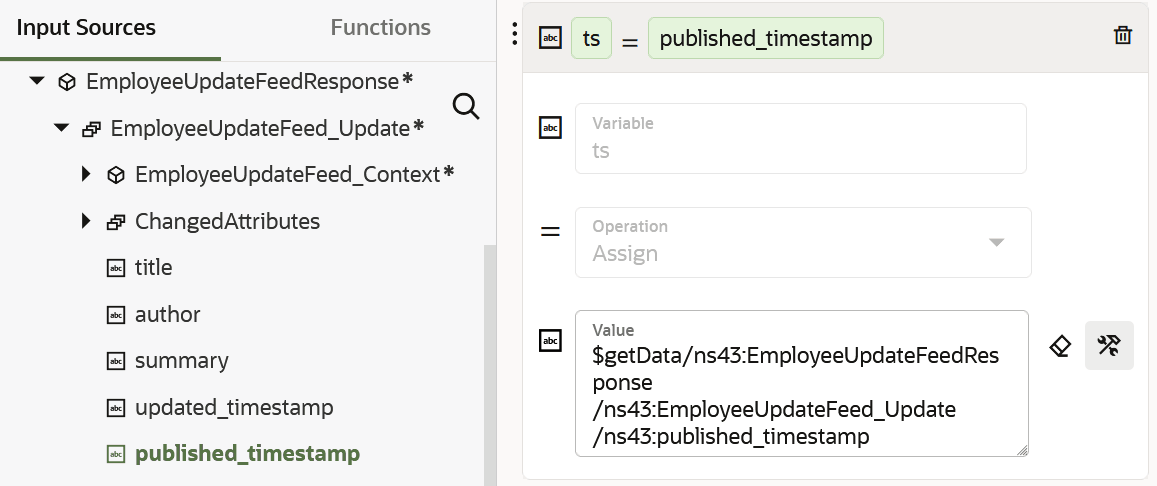
Task: Click the three-dot drag handle icon
Action: tap(514, 34)
